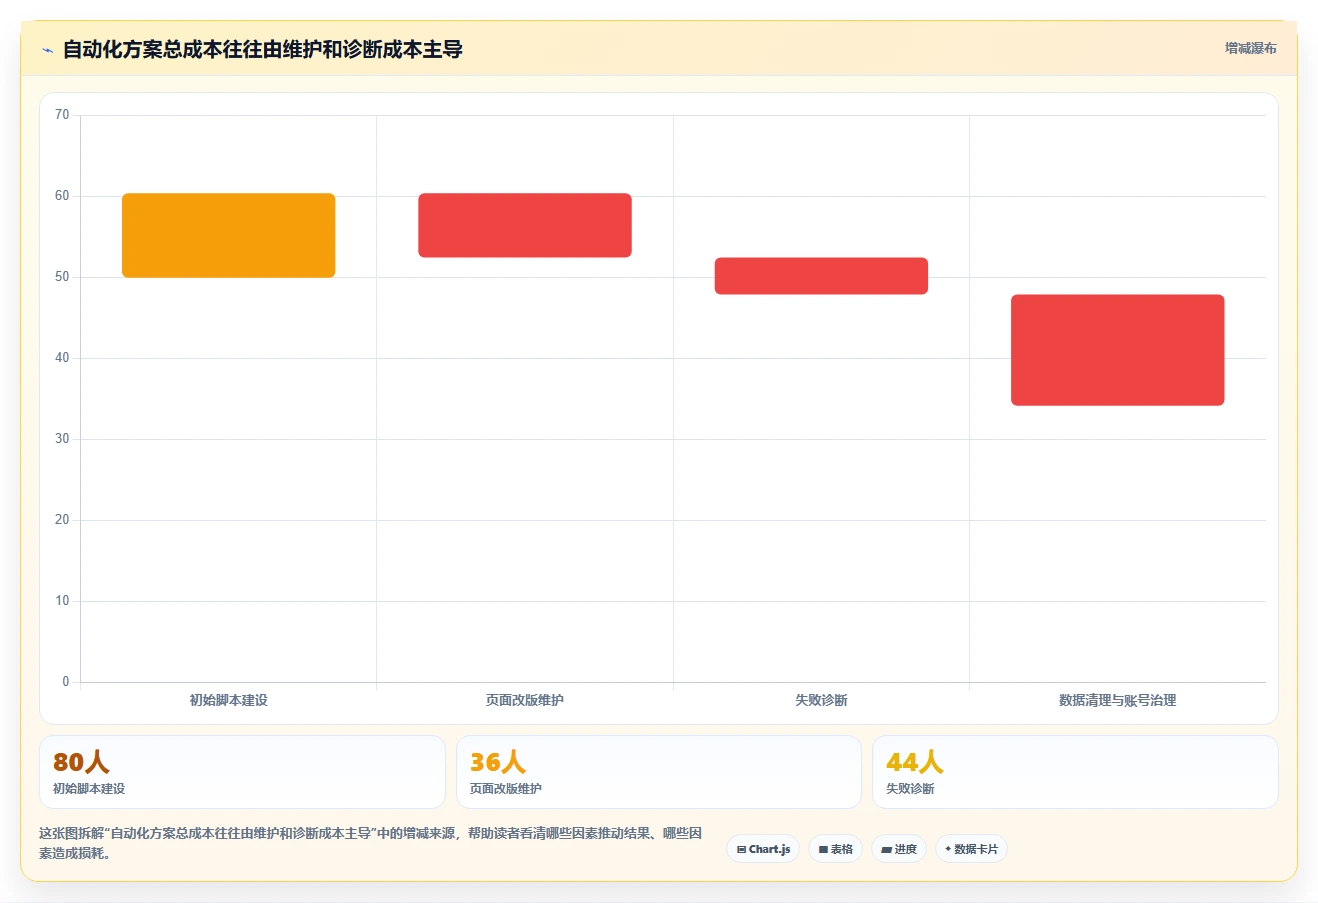
Task: Click y-axis value 50
Action: [x=62, y=277]
